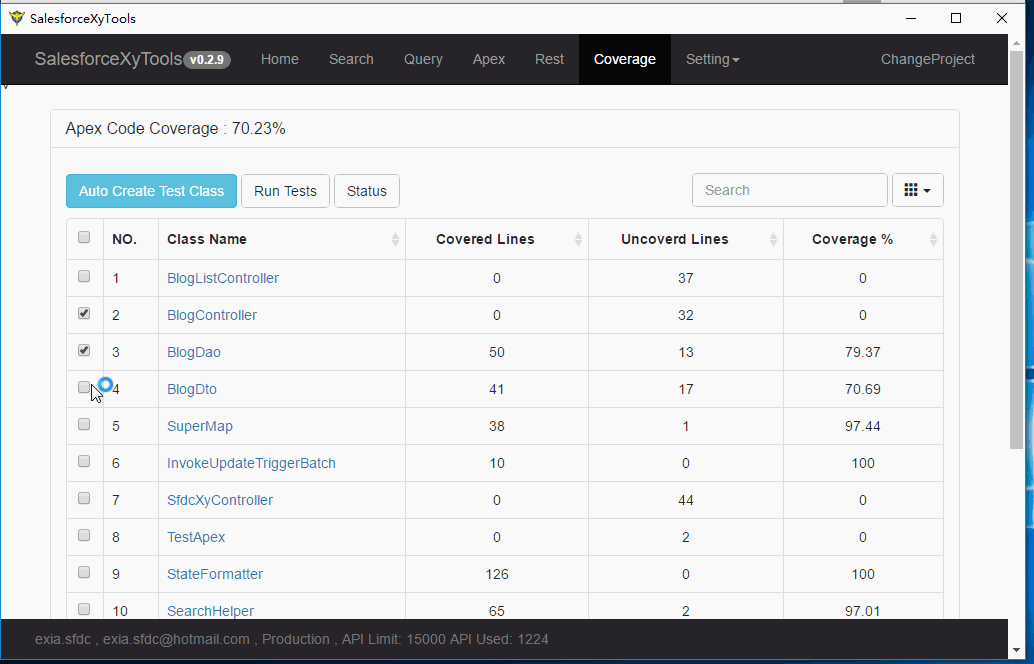
Task: Click the footer API Limit status text
Action: [x=392, y=639]
